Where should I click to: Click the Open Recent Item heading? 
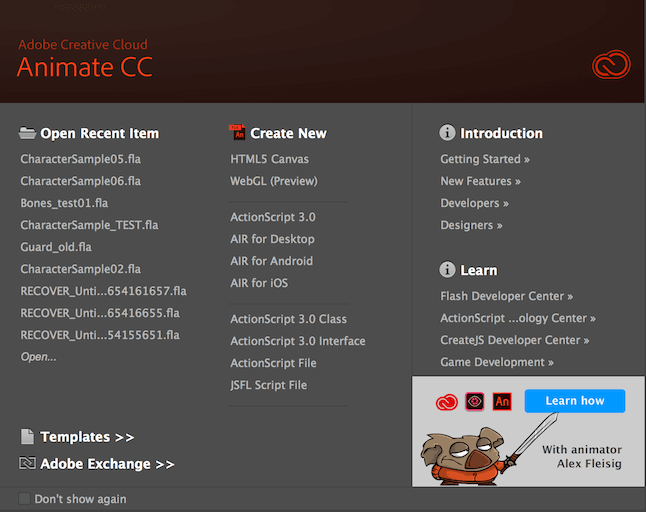(x=99, y=133)
